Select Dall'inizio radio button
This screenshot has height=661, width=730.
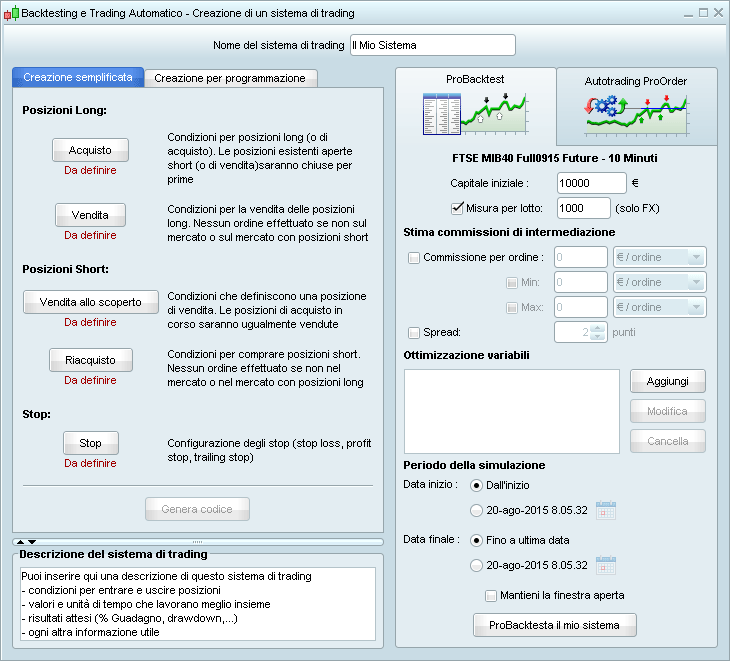476,485
